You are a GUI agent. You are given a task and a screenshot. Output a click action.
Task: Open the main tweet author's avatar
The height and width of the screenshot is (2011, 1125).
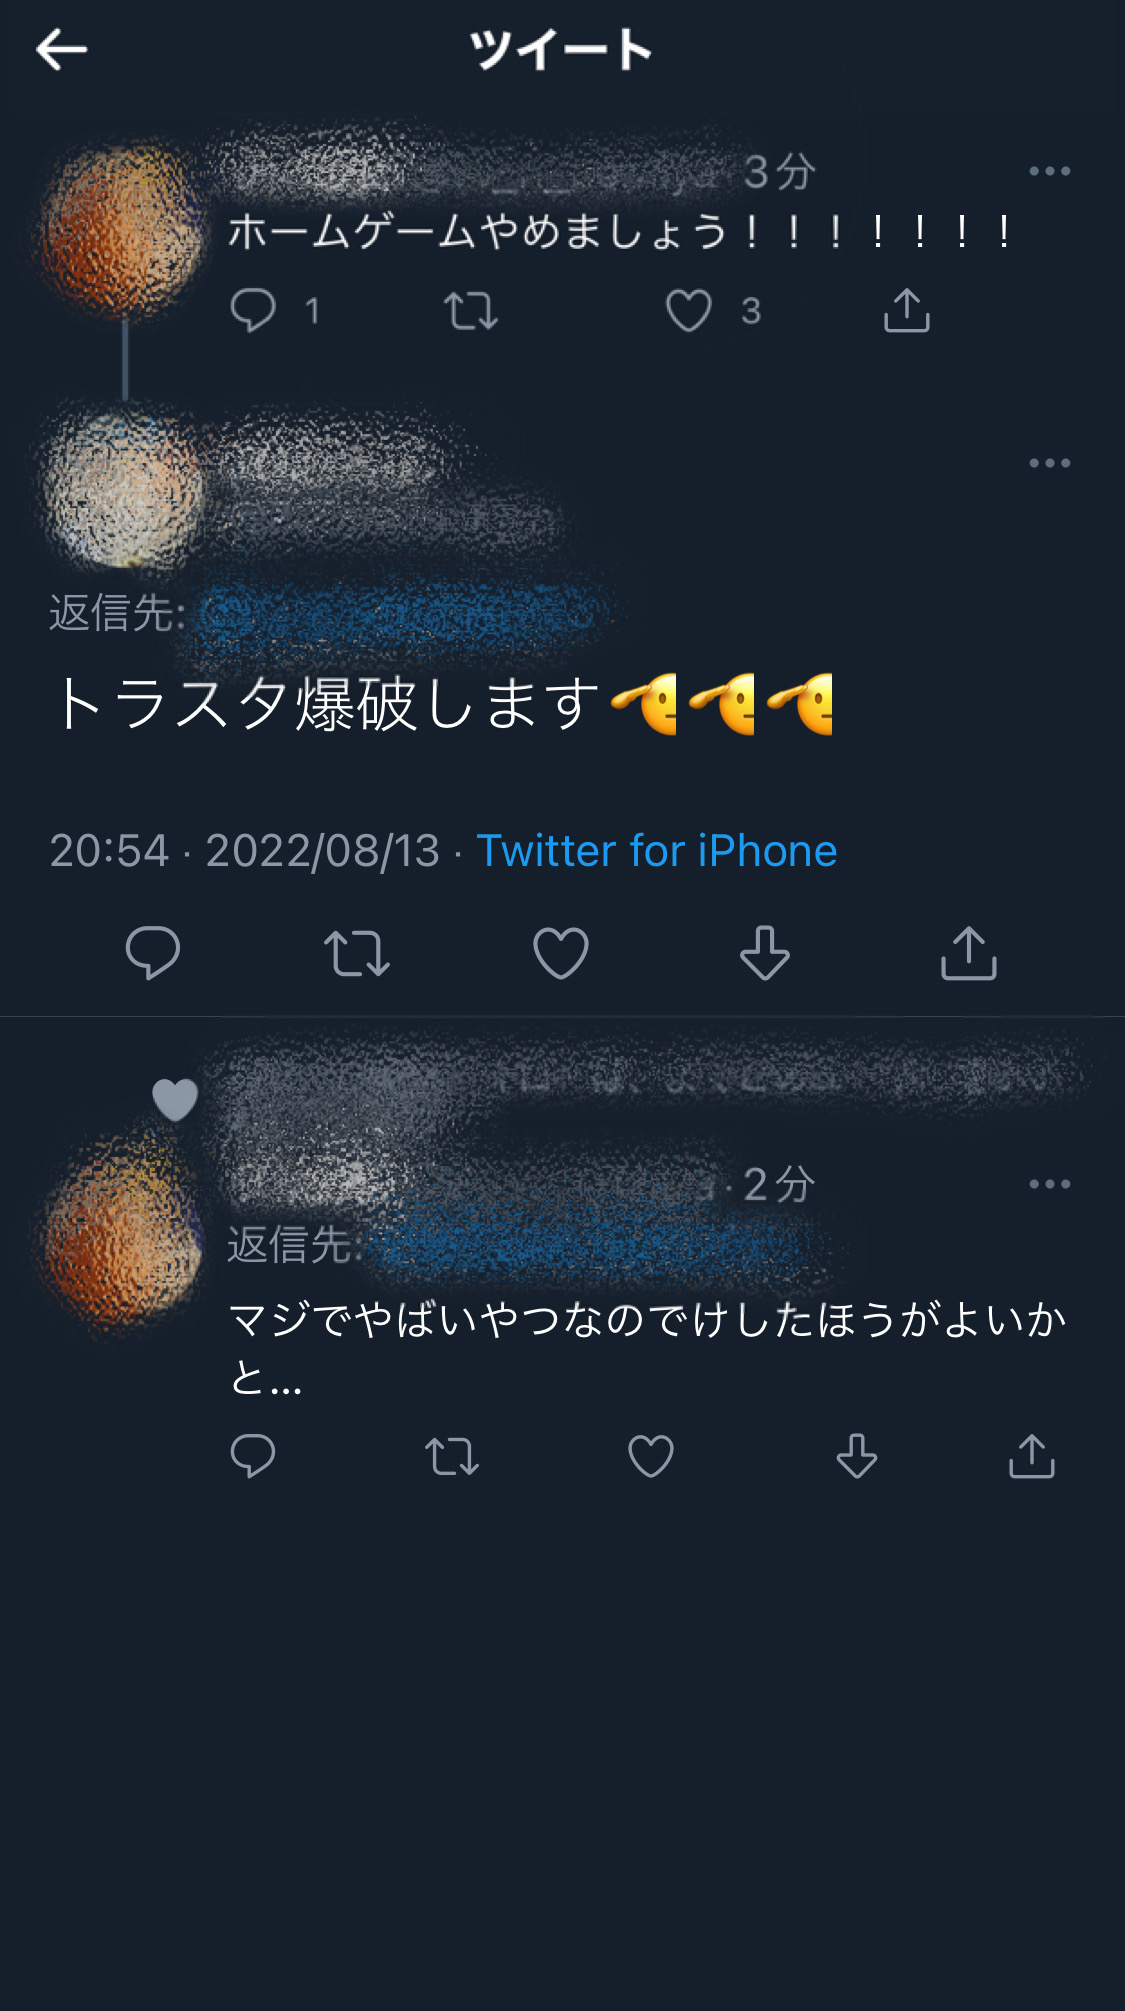(122, 490)
